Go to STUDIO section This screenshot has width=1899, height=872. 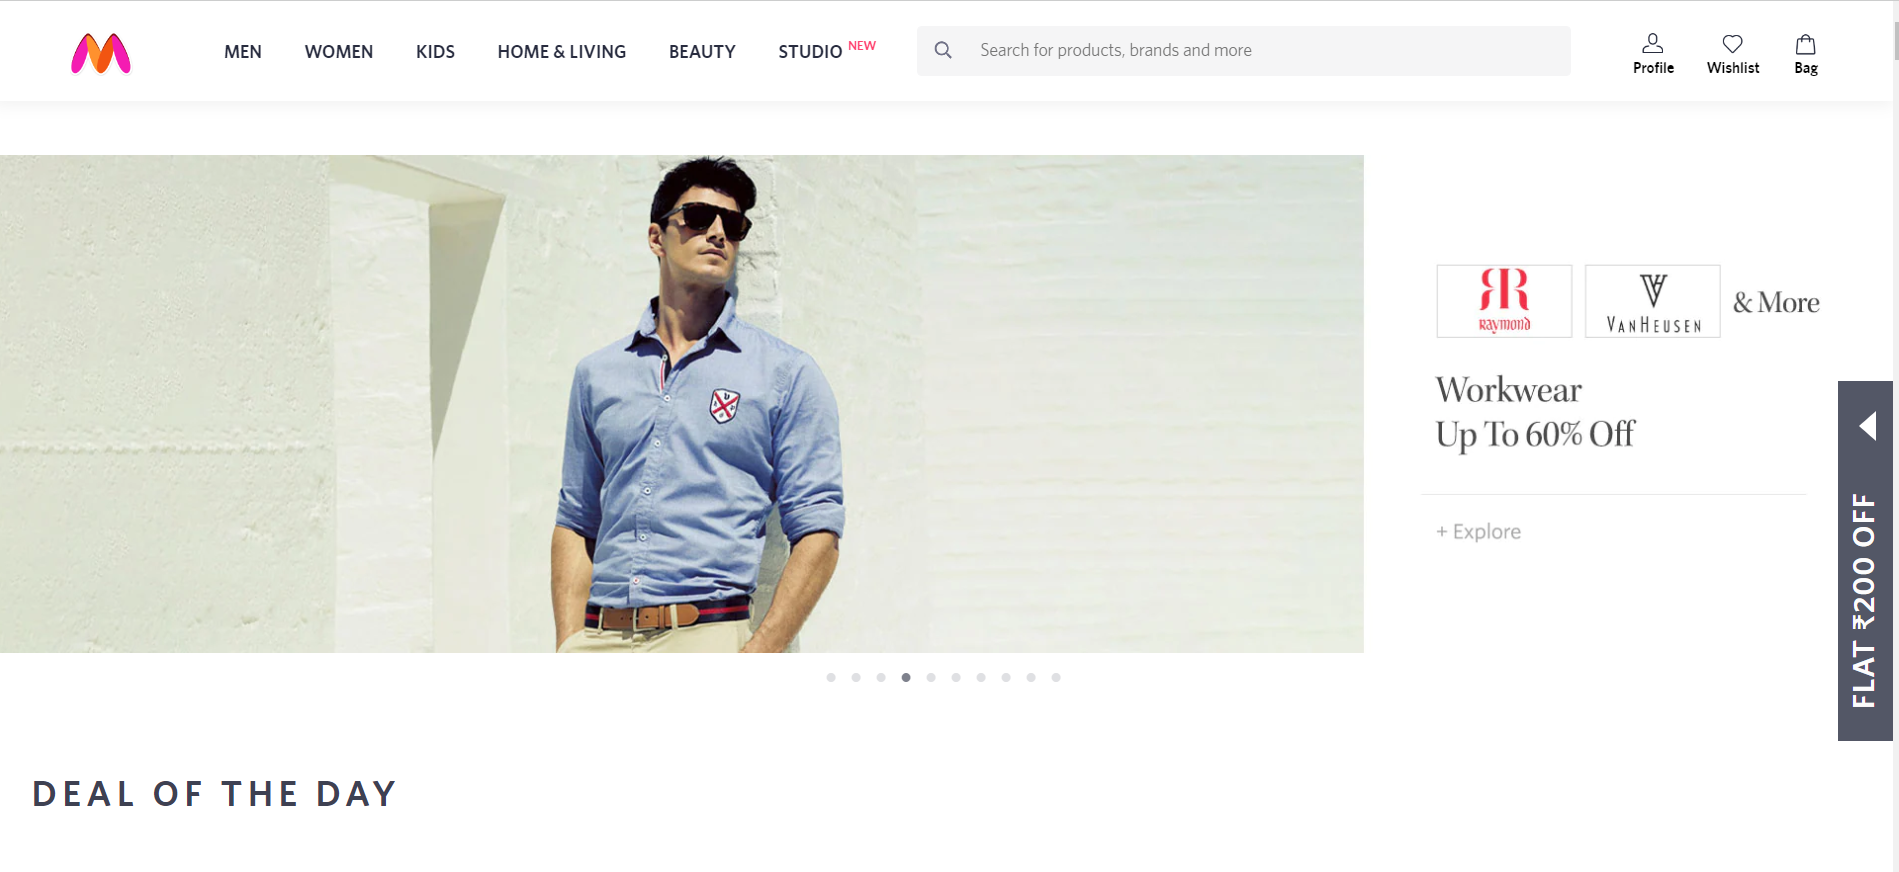pos(810,52)
